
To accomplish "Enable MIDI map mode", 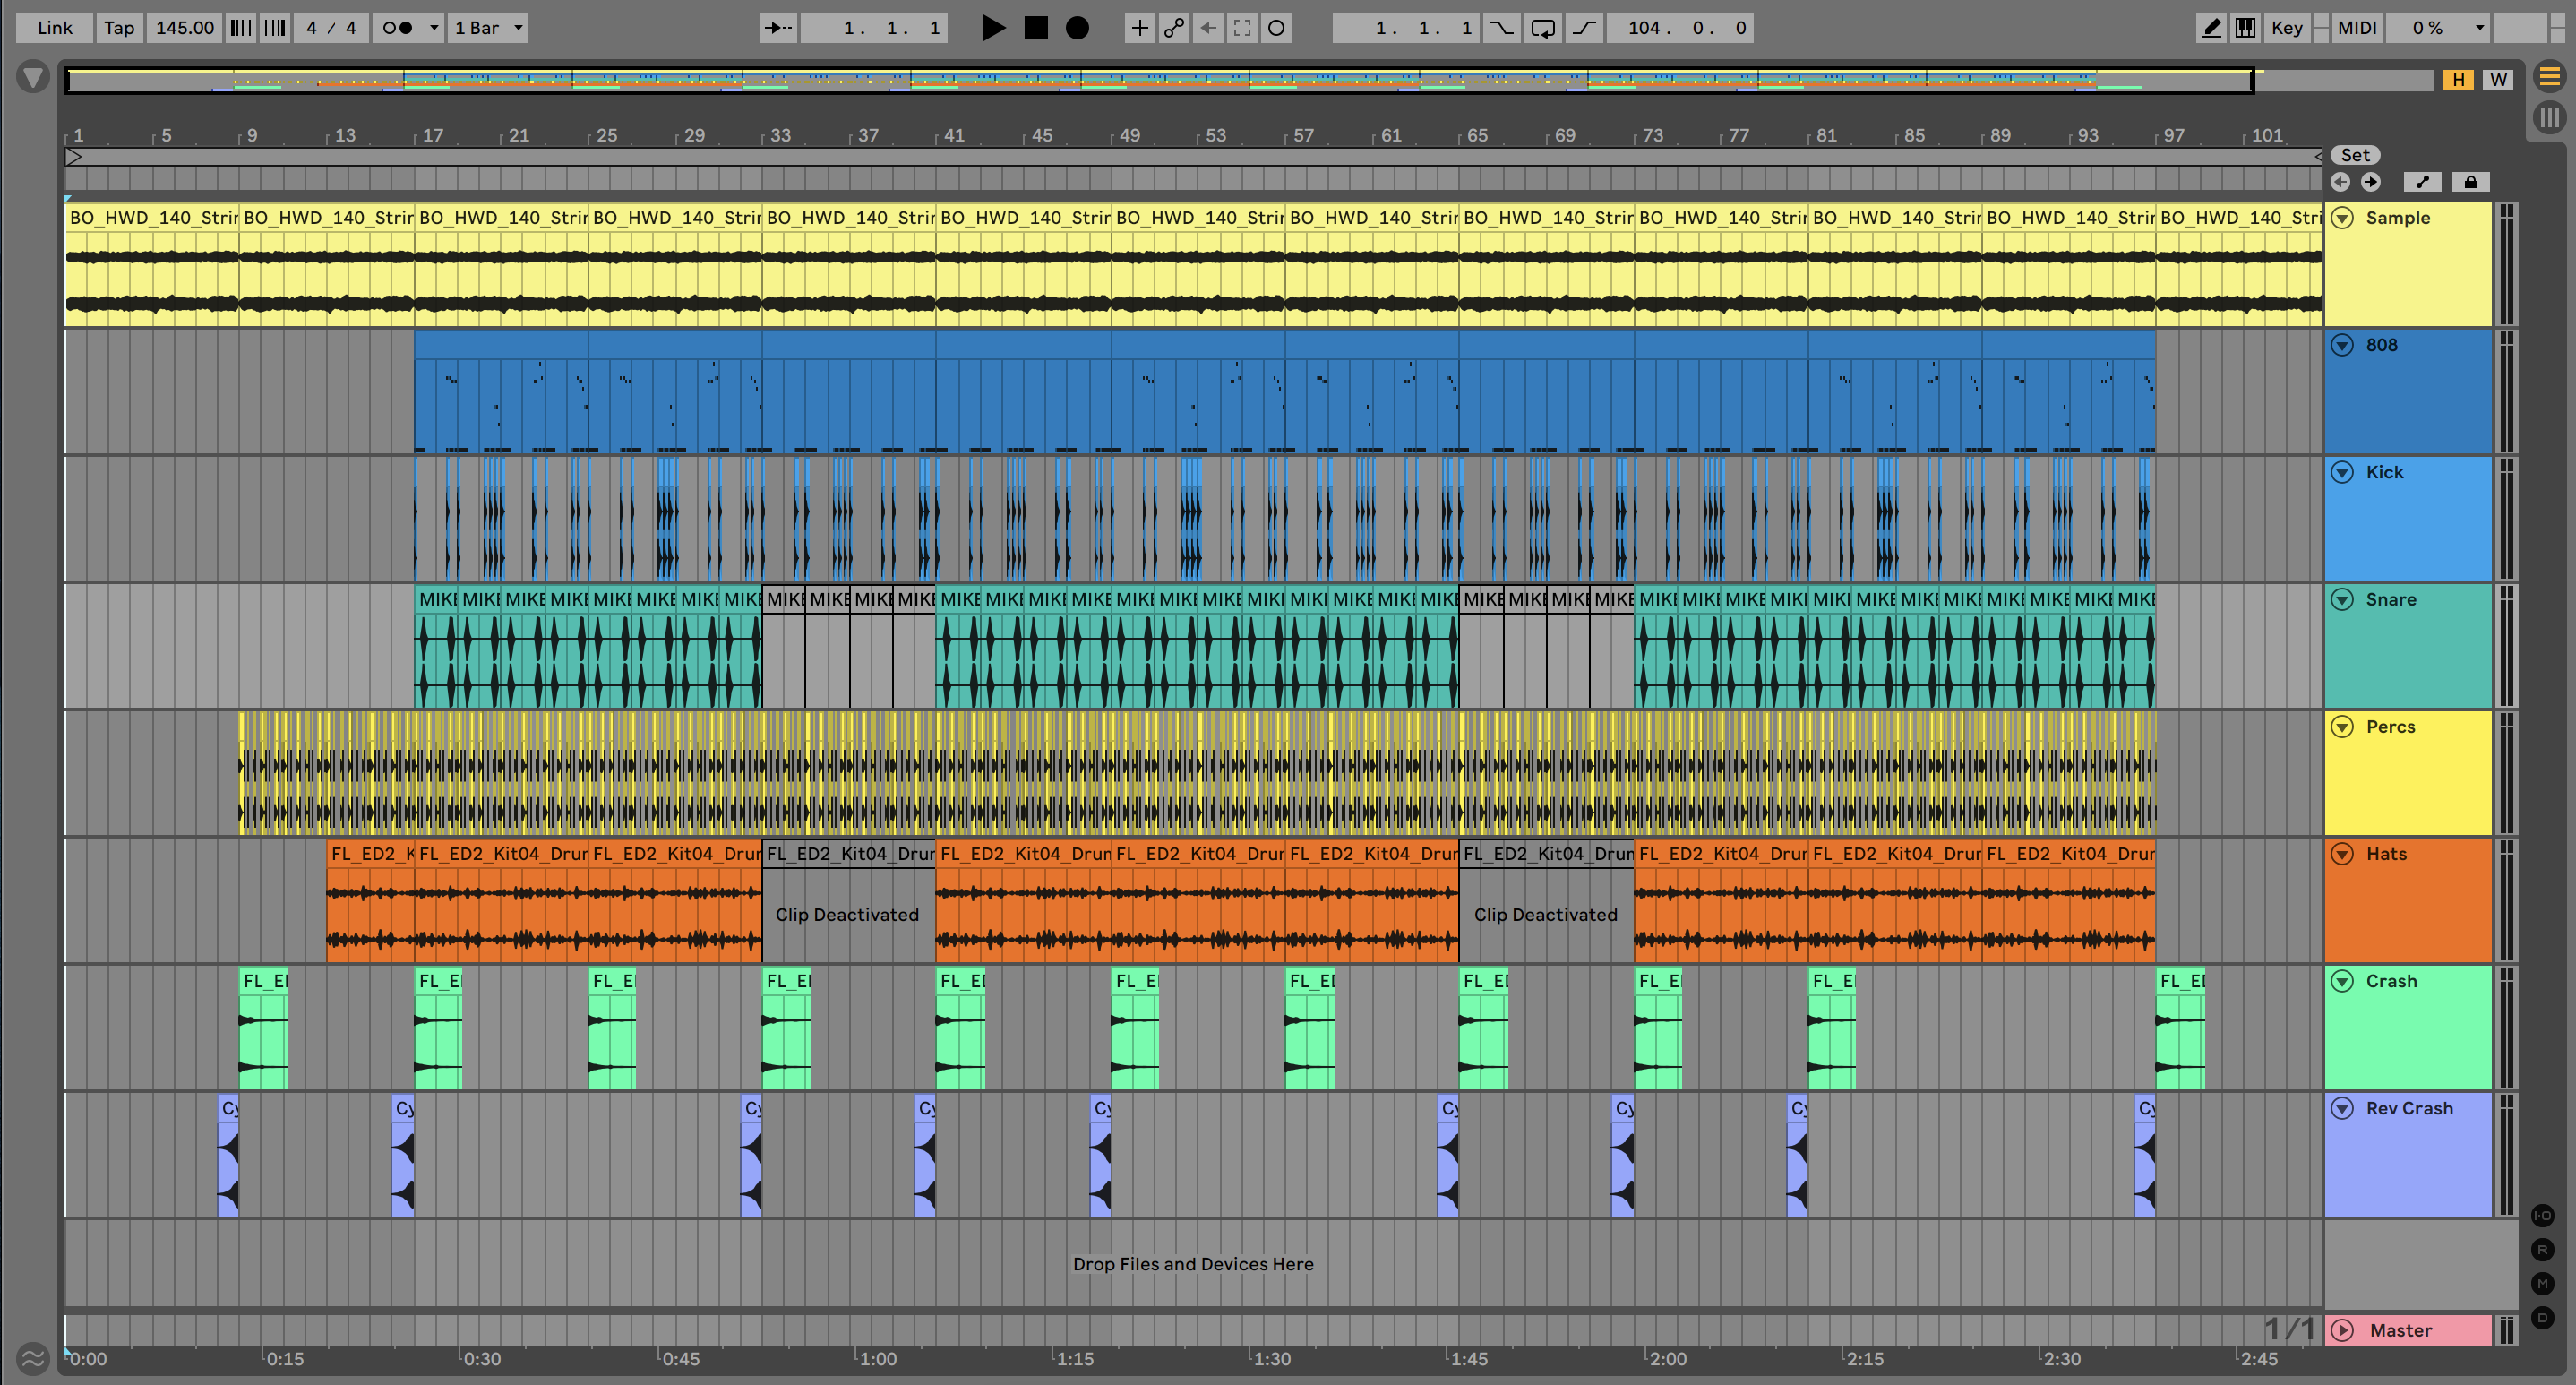I will click(2356, 28).
